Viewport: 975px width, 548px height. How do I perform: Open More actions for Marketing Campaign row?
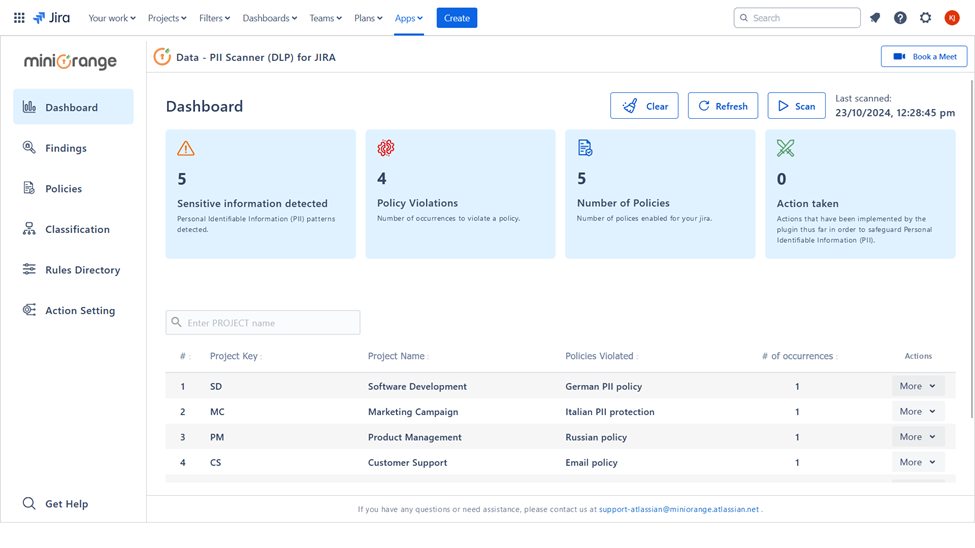(x=918, y=411)
